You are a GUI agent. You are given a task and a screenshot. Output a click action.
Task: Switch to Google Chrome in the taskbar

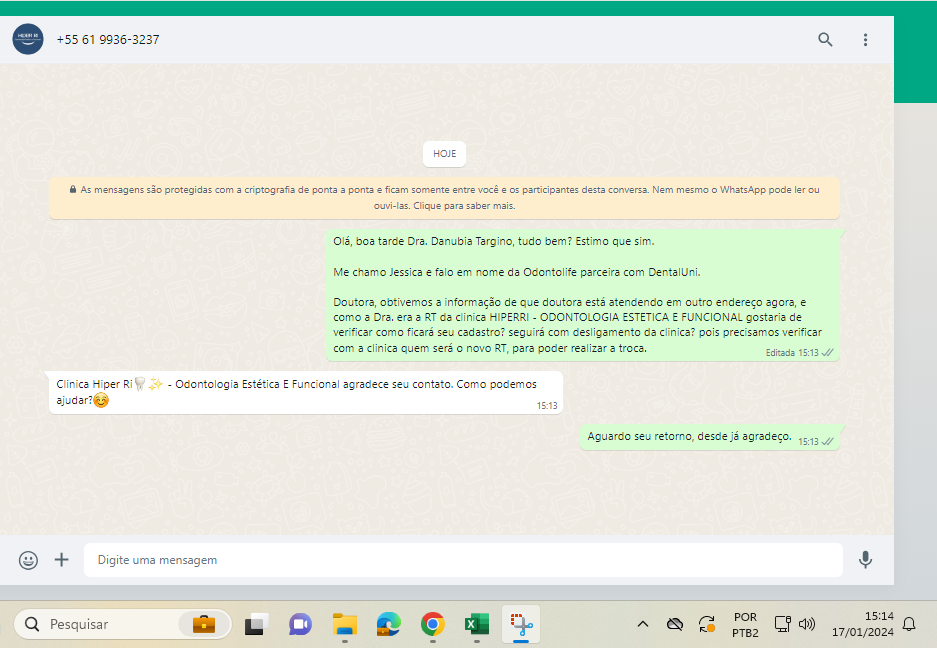point(432,624)
